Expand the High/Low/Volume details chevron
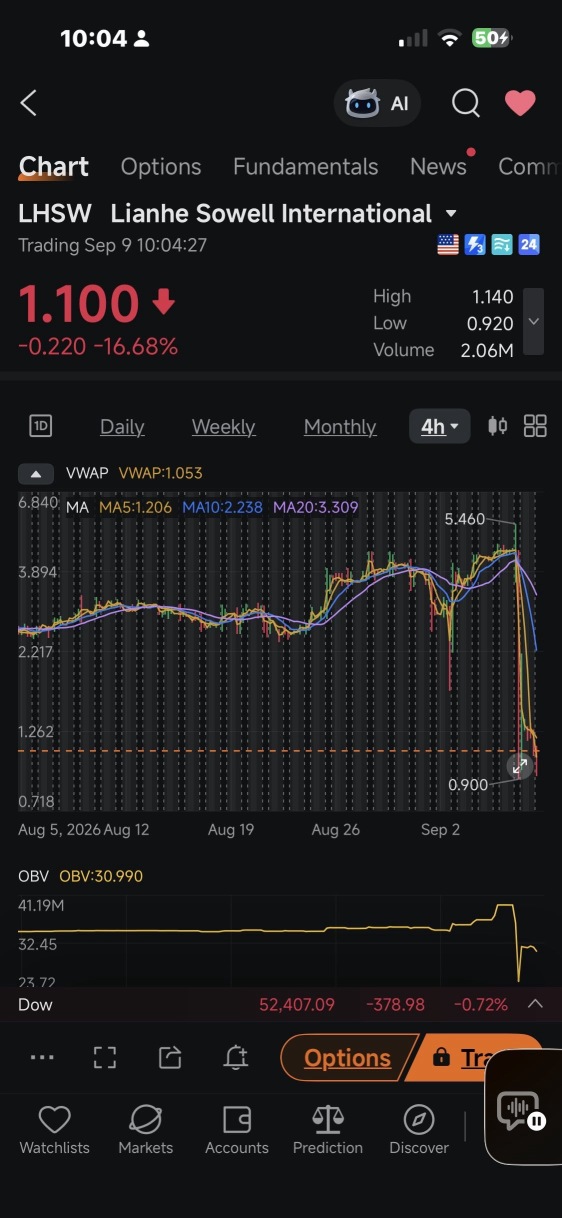The image size is (562, 1218). [534, 322]
